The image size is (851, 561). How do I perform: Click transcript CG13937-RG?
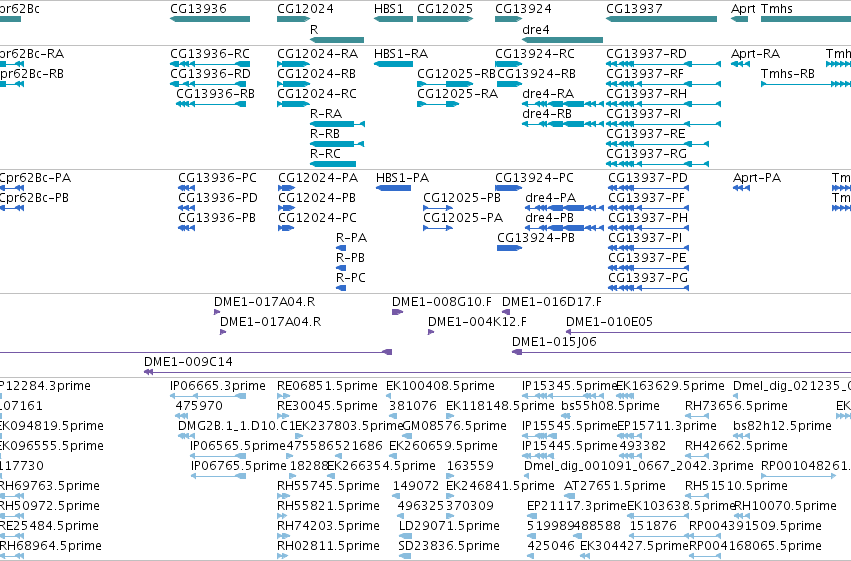(x=646, y=154)
